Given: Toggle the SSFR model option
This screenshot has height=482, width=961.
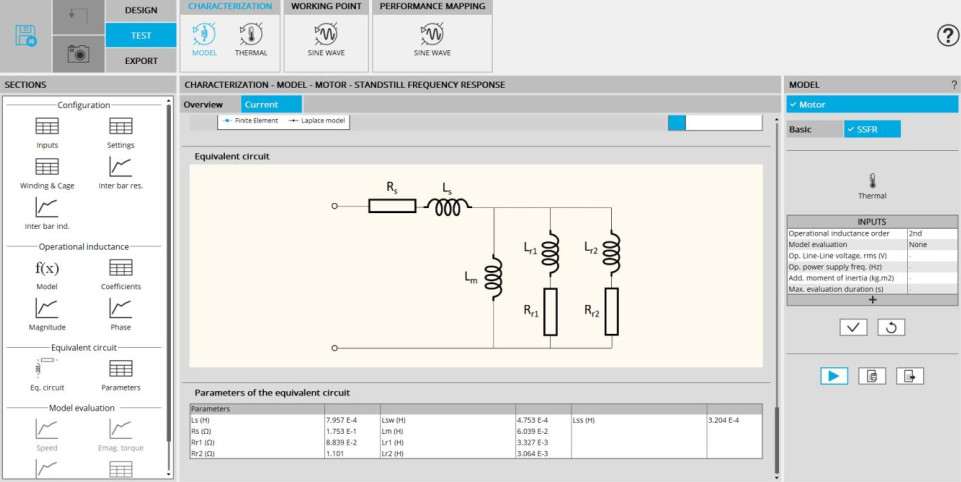Looking at the screenshot, I should click(872, 129).
